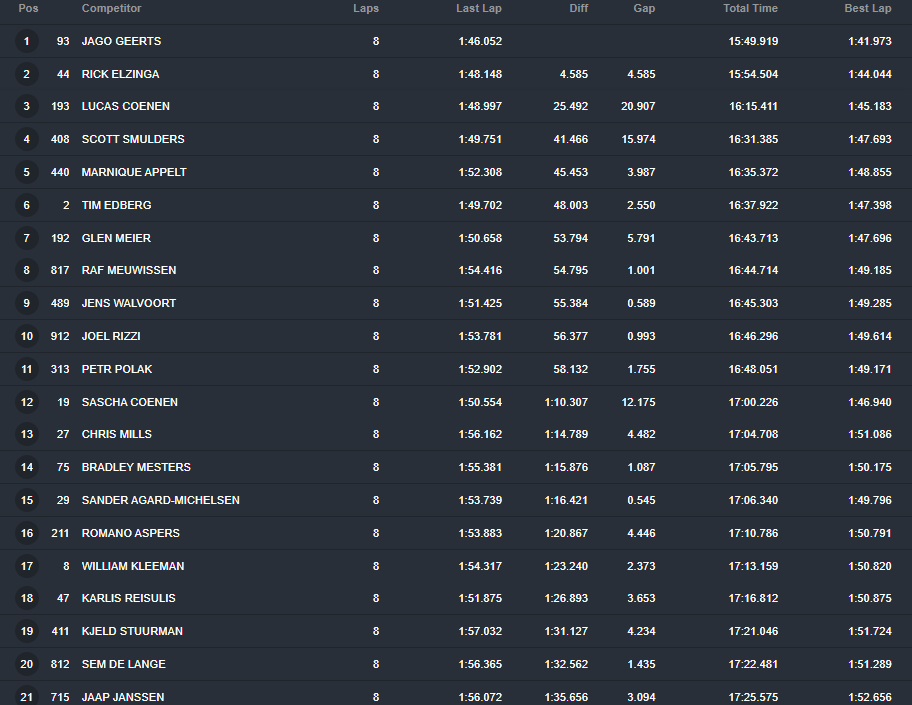This screenshot has height=705, width=912.
Task: Click the Gap column header
Action: 644,9
